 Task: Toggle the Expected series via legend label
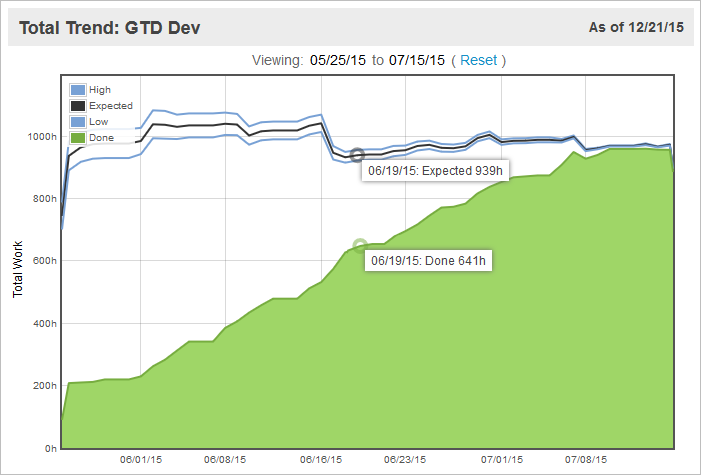(110, 105)
